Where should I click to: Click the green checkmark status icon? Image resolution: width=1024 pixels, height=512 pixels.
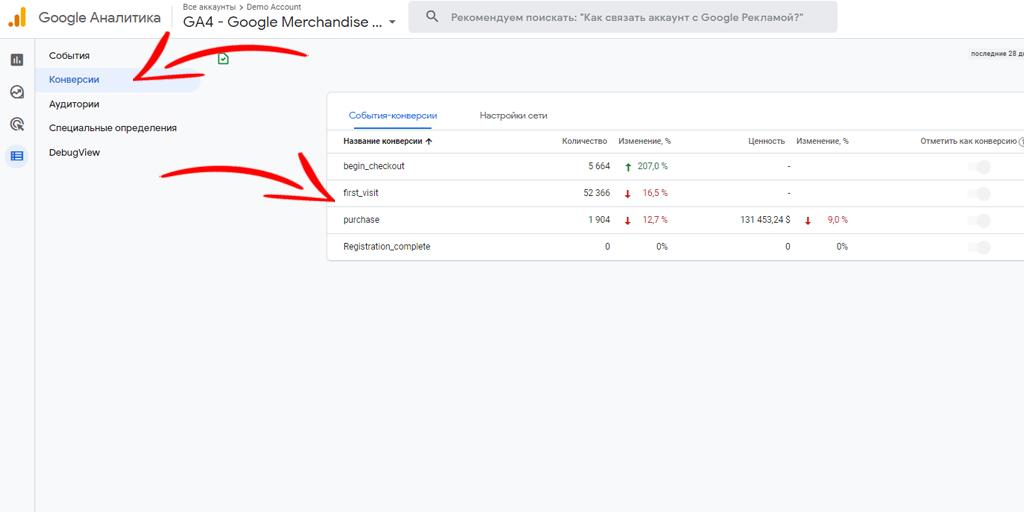click(224, 59)
